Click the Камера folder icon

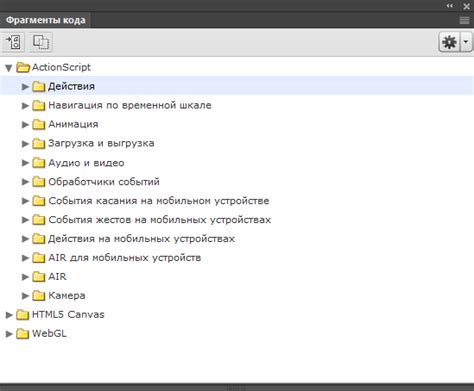click(x=39, y=295)
